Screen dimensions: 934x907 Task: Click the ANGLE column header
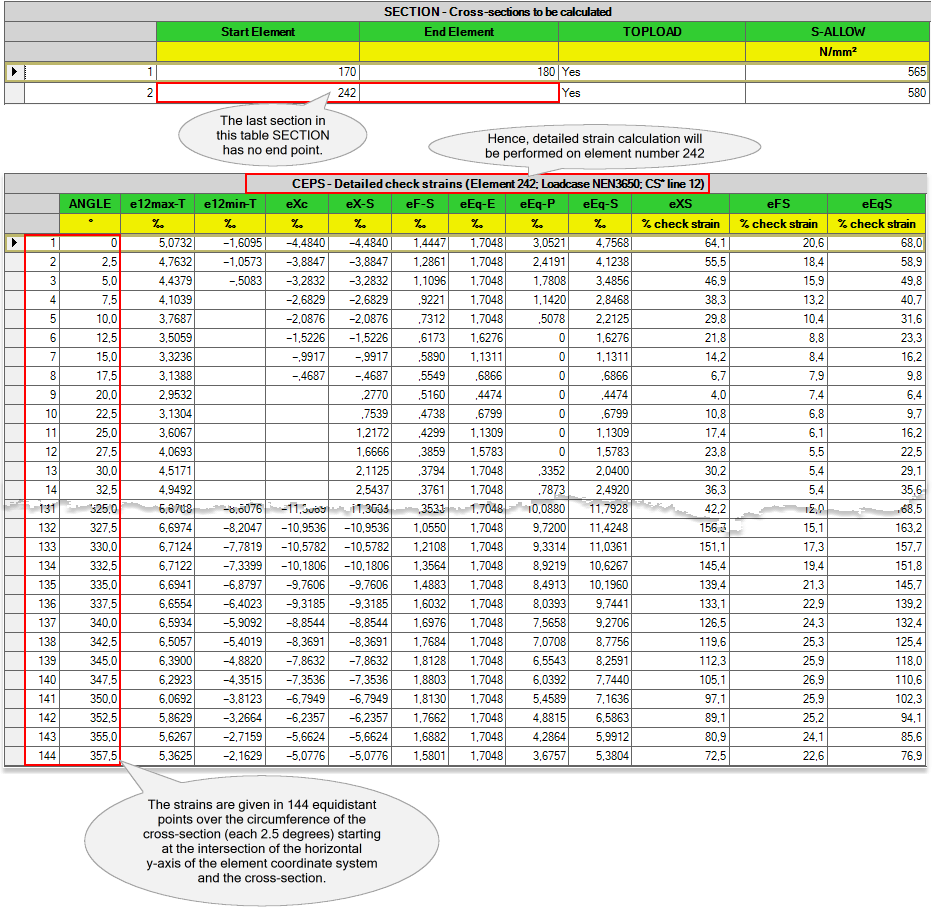tap(90, 204)
